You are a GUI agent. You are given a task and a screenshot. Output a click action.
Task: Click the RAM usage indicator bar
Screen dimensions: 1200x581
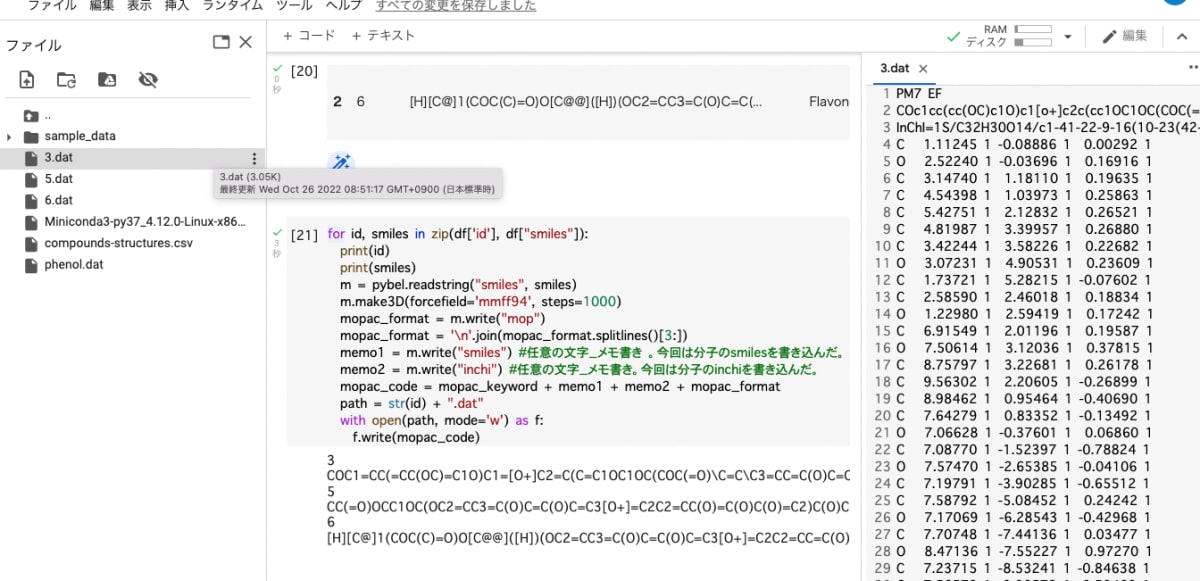click(x=1033, y=28)
